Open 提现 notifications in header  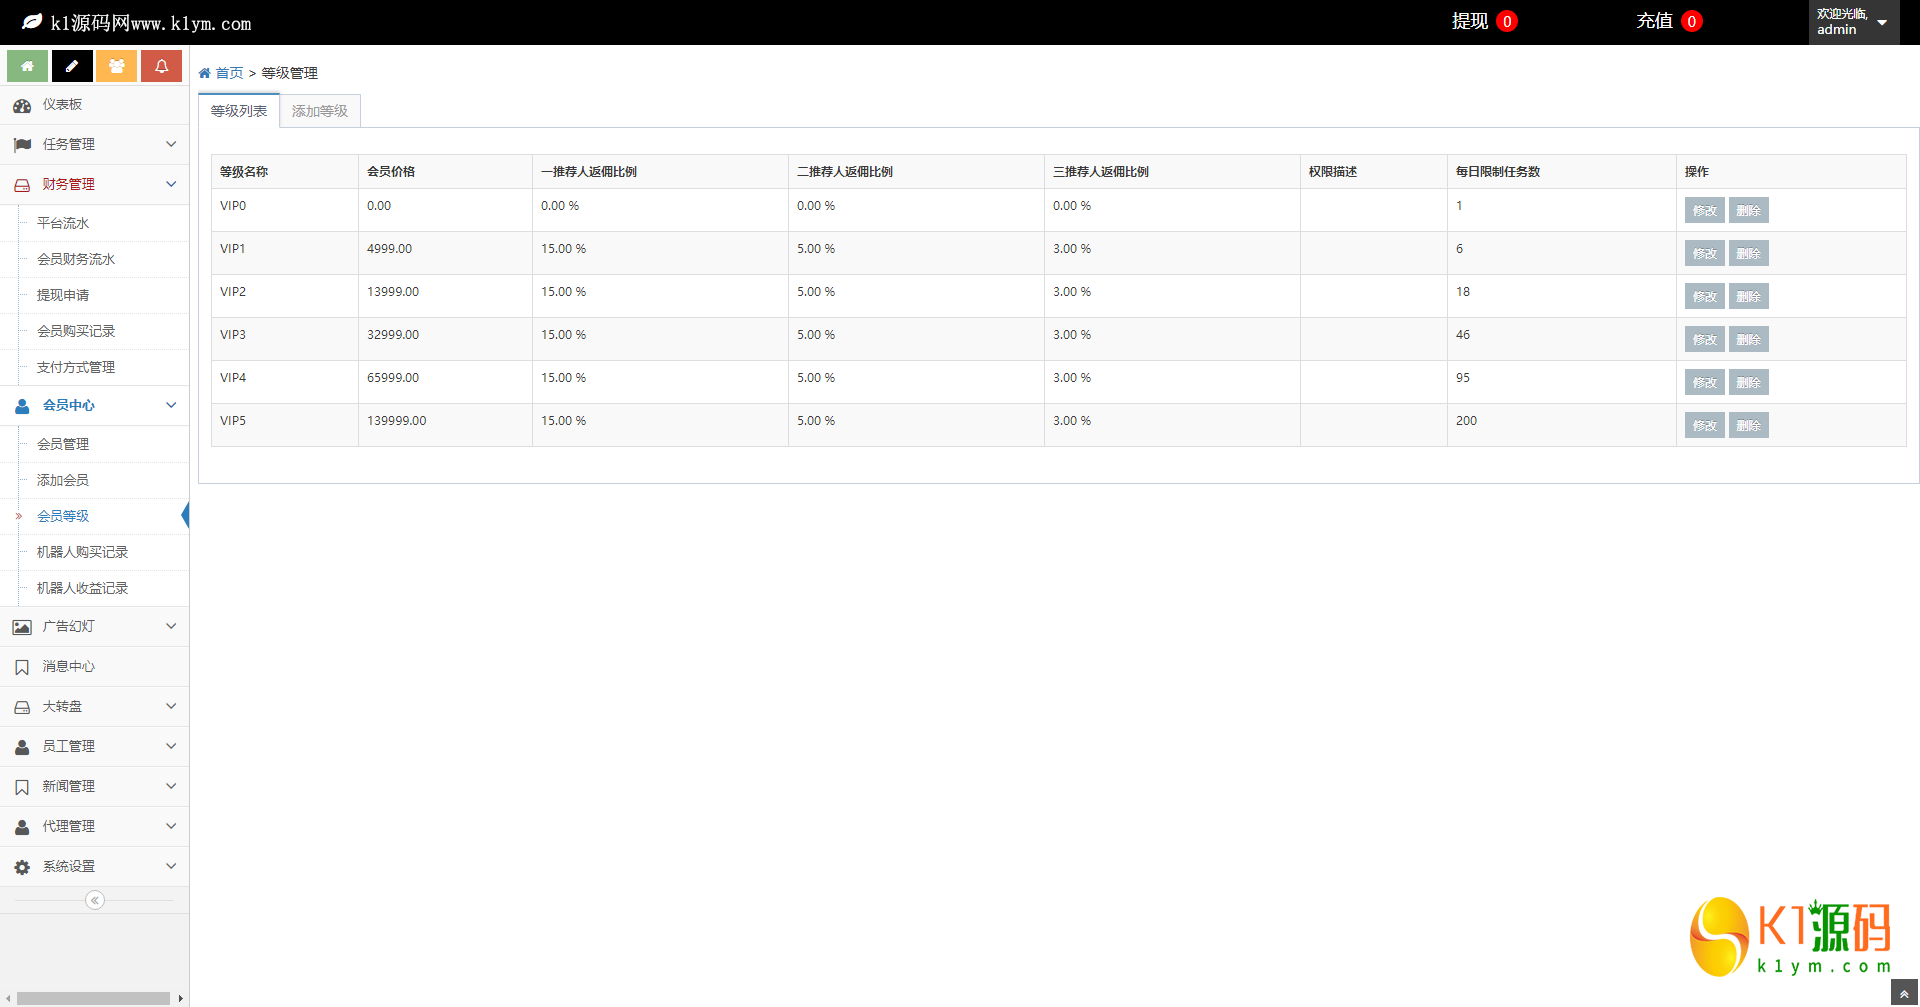(x=1484, y=21)
